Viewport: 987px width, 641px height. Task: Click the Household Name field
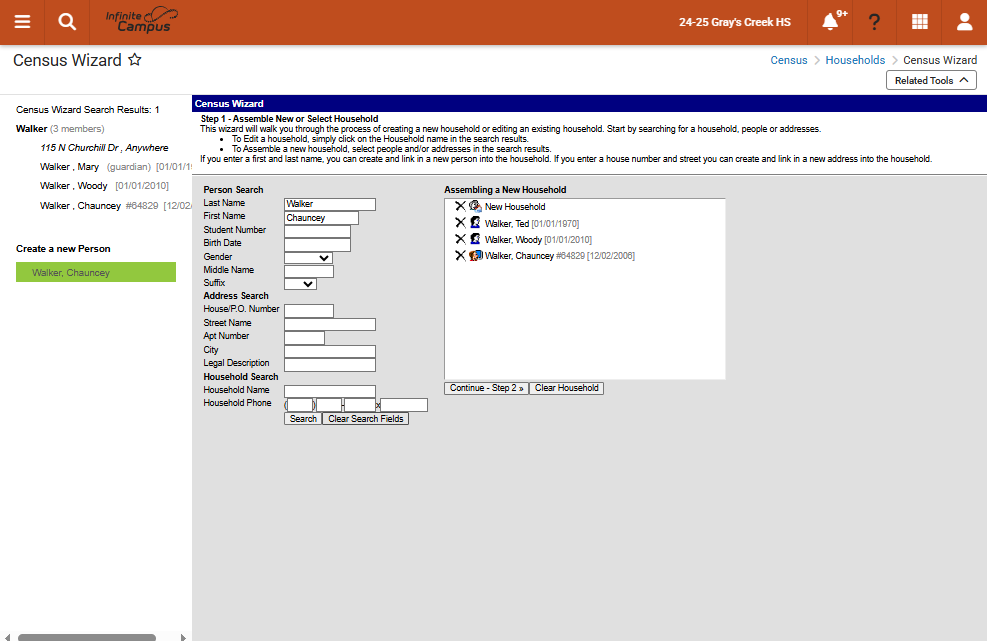pos(330,392)
